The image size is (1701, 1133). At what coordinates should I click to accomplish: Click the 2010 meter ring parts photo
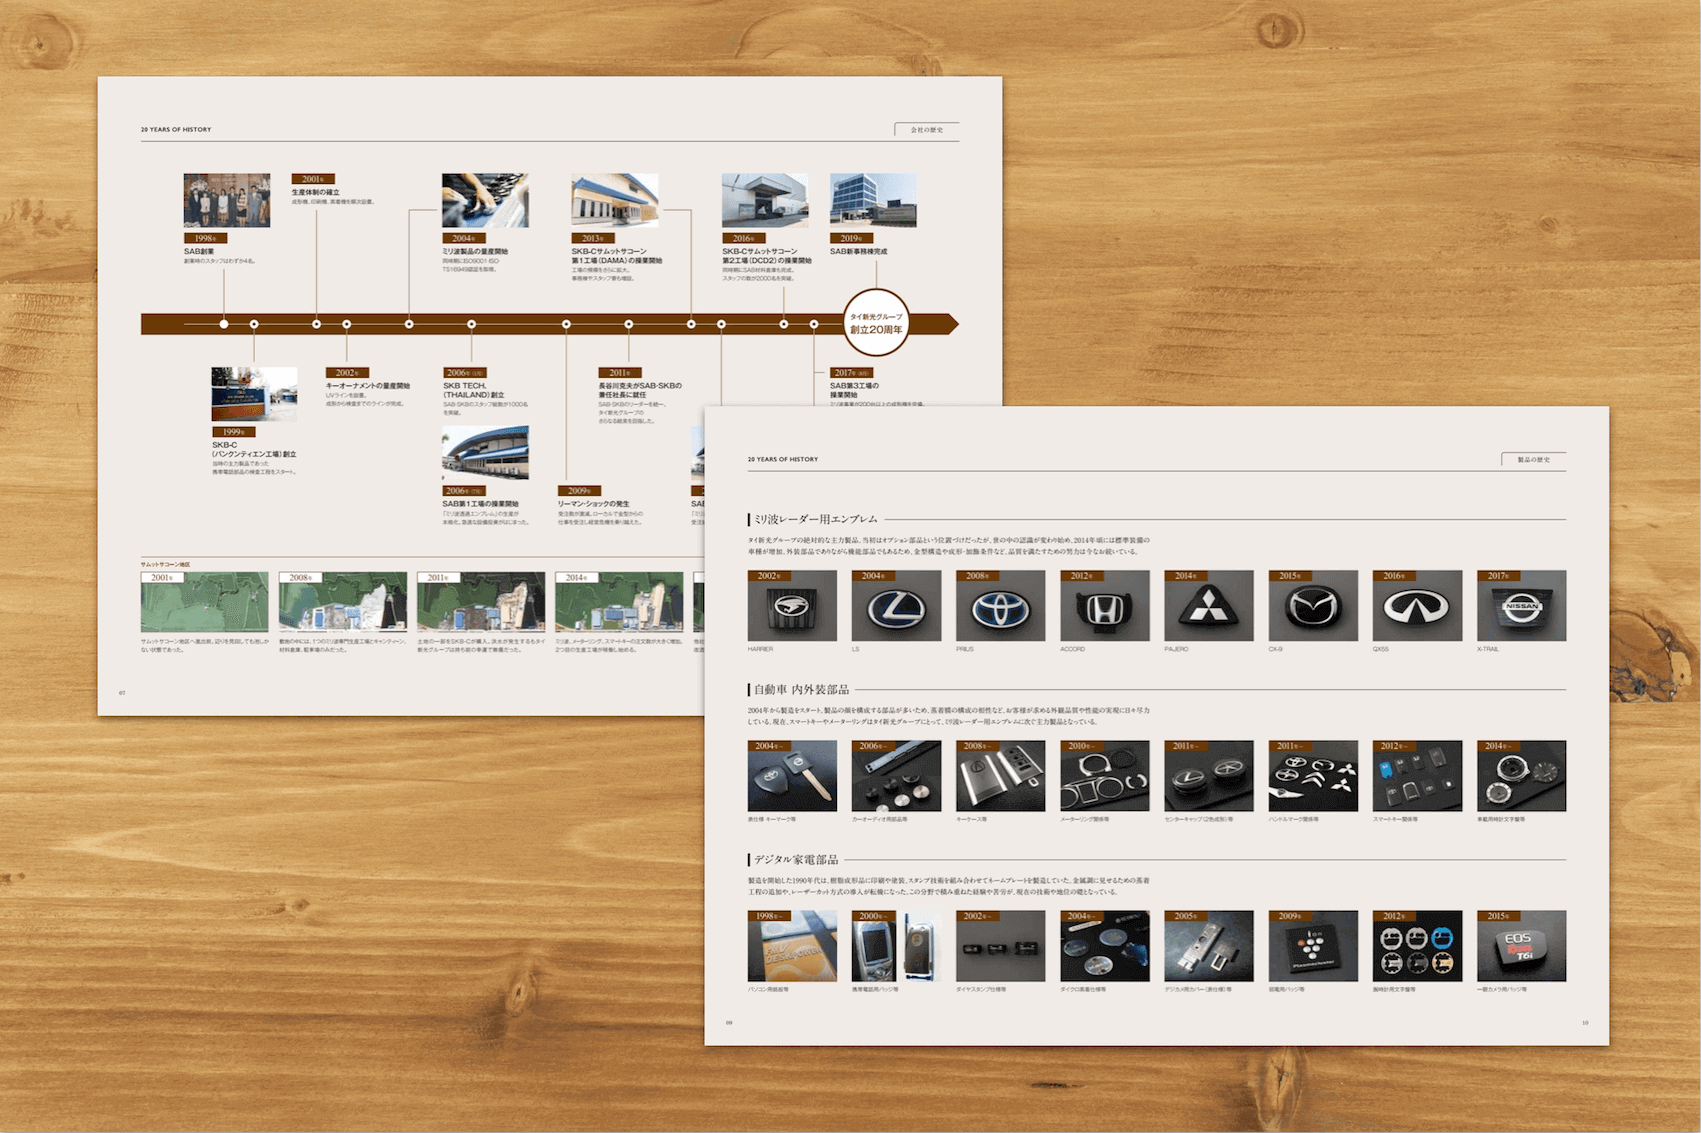1104,776
